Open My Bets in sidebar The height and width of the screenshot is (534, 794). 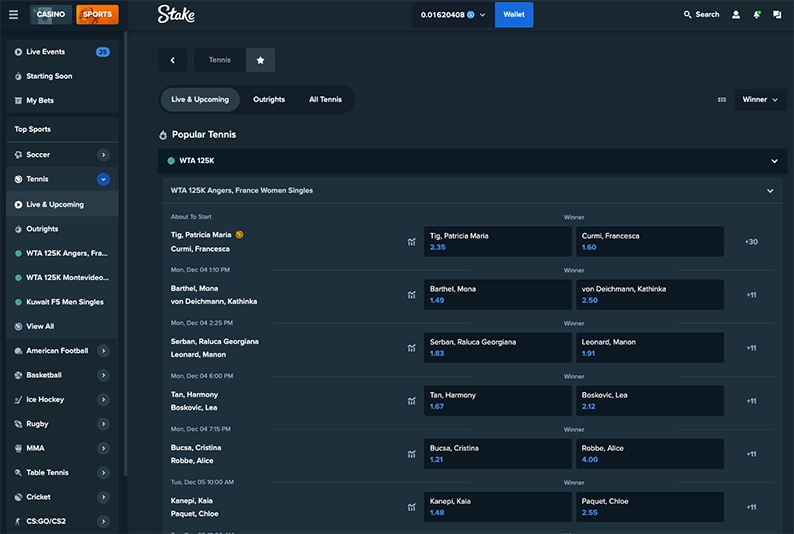(62, 100)
